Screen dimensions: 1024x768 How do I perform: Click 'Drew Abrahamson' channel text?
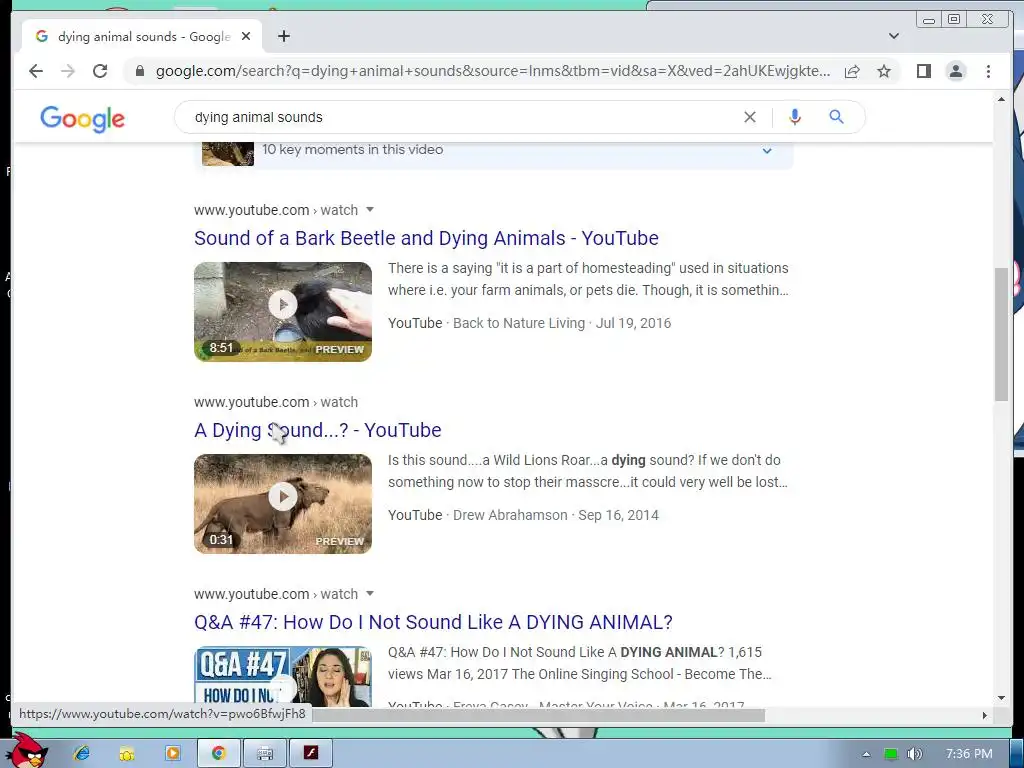(x=510, y=515)
